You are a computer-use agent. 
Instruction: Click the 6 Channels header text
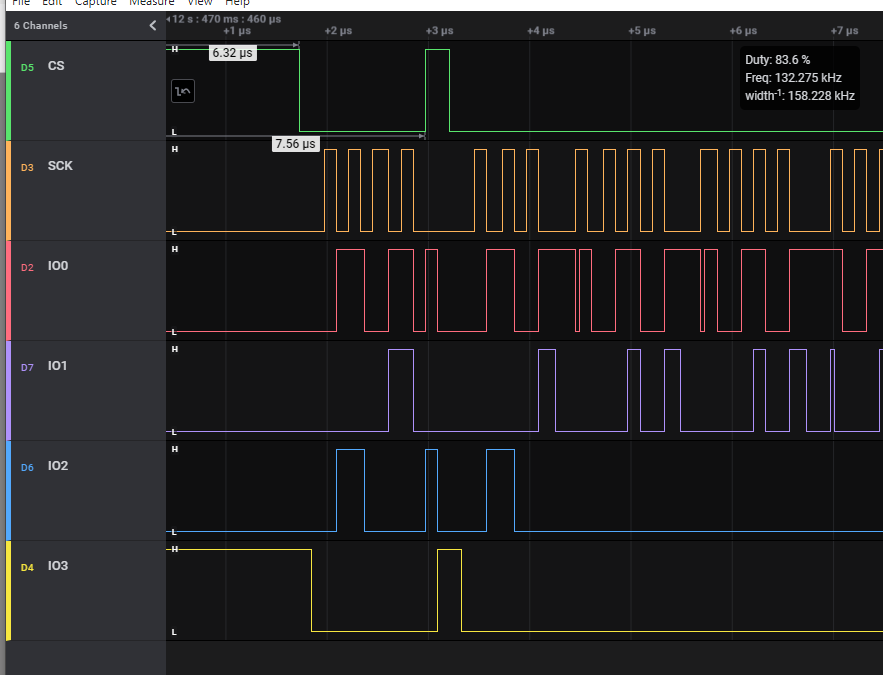point(41,25)
